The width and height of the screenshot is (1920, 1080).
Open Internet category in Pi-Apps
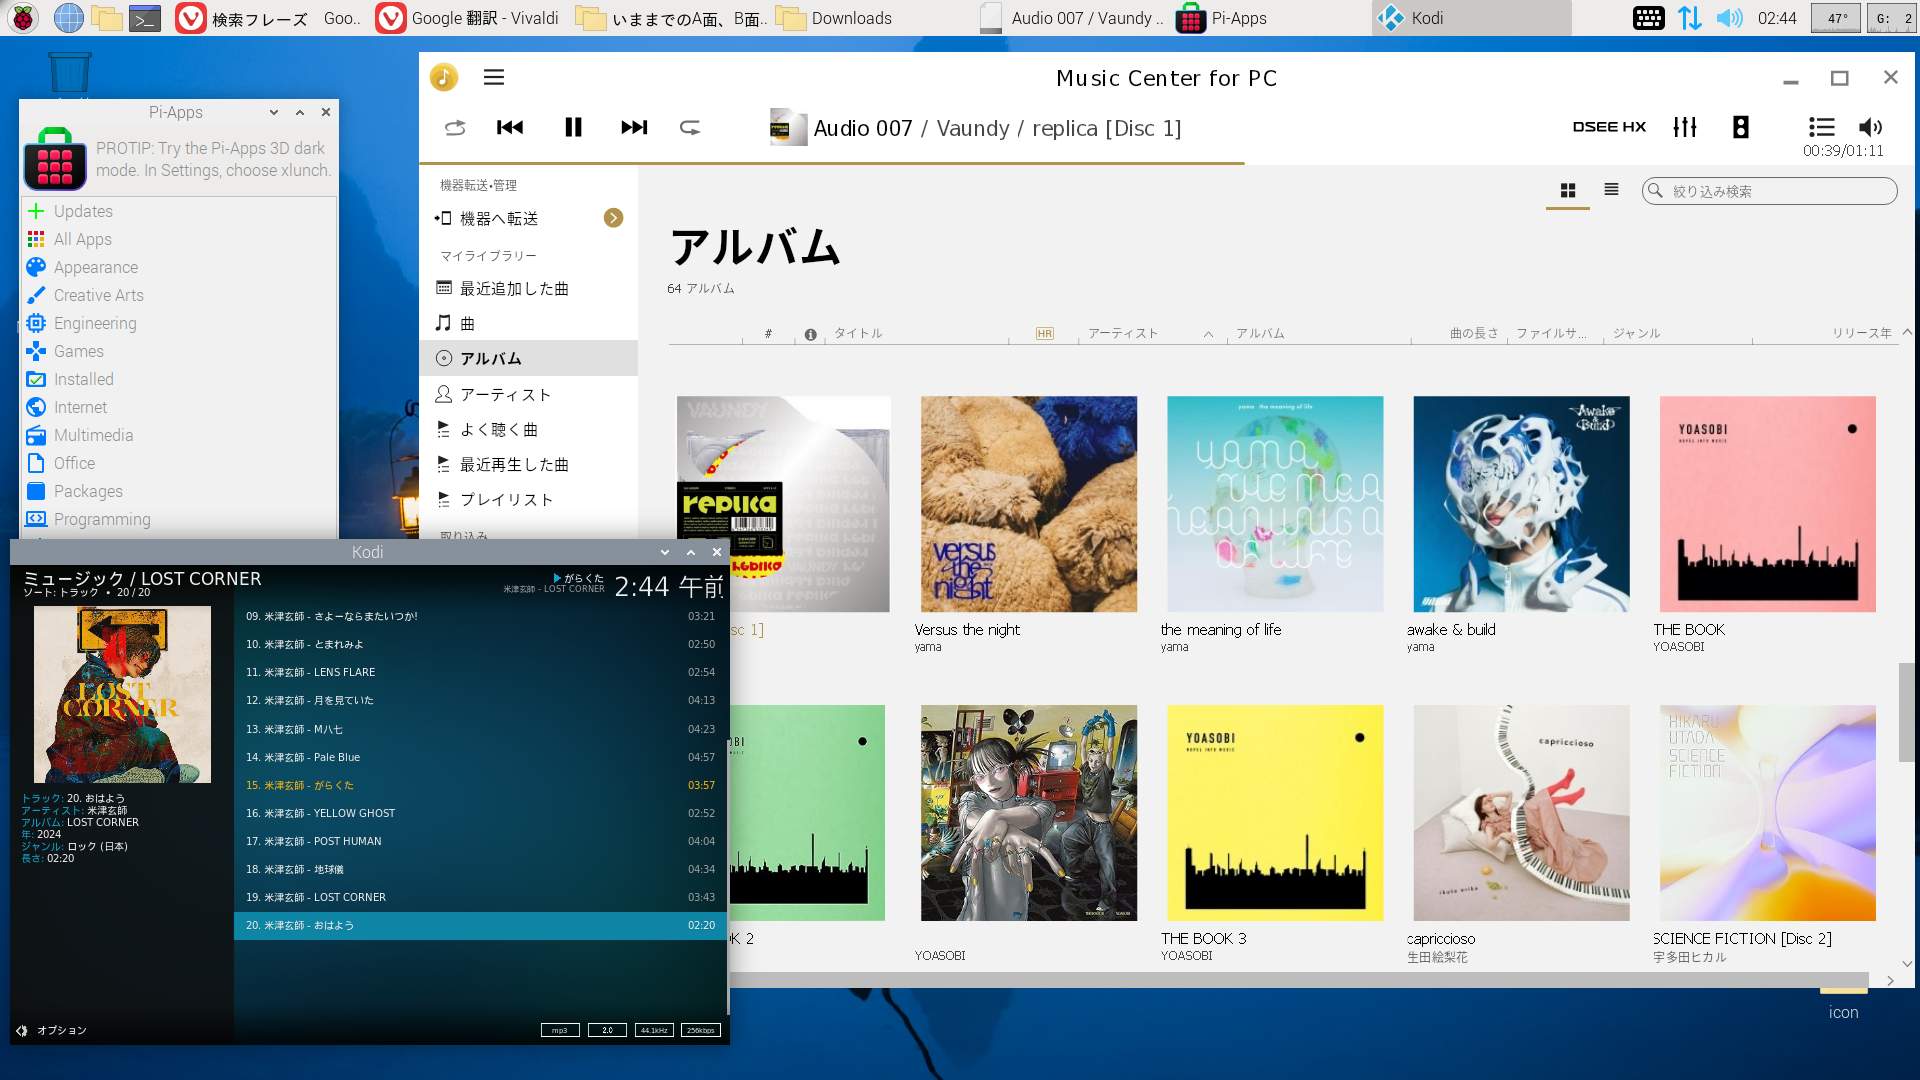(178, 407)
